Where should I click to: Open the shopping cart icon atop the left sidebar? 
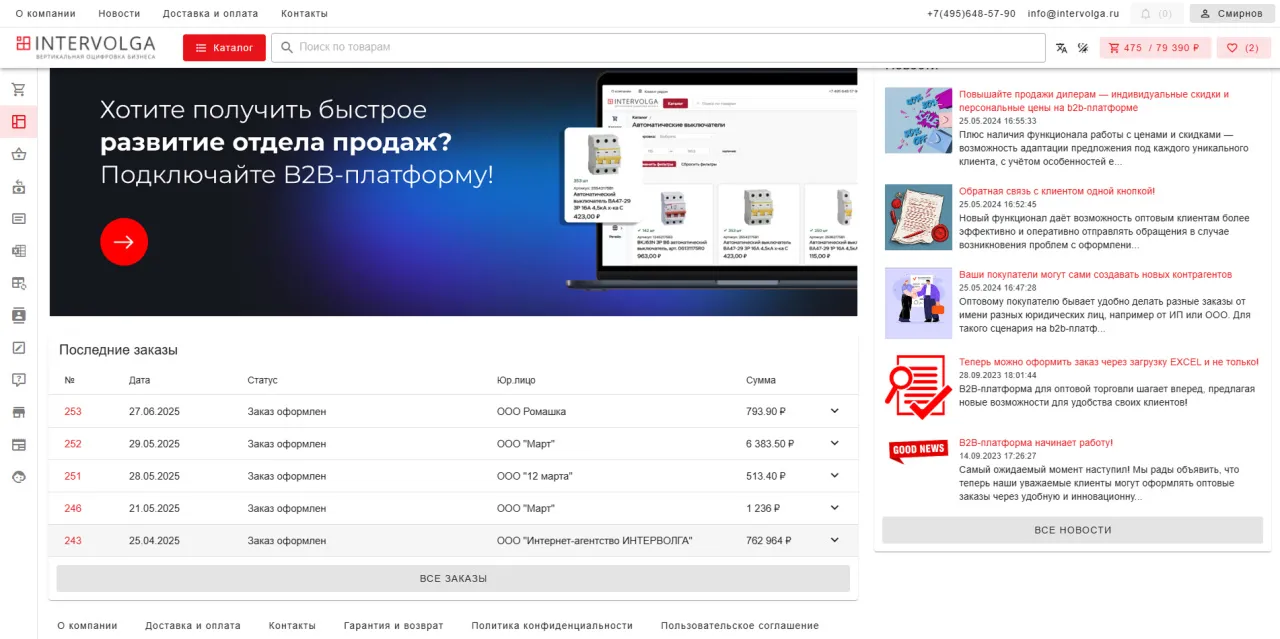[x=18, y=88]
